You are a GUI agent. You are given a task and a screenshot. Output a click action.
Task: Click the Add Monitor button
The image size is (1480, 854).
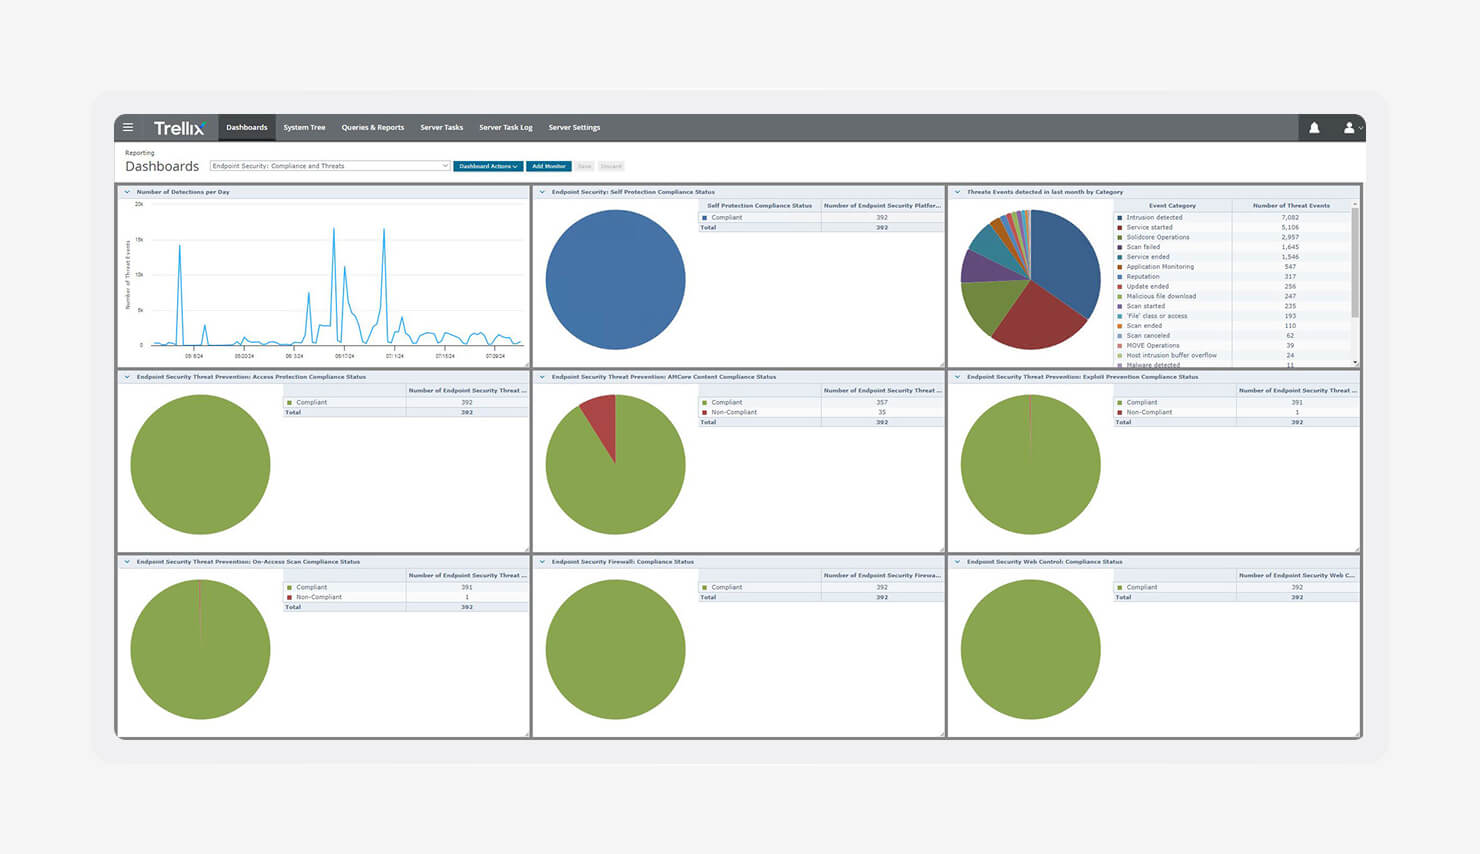[548, 166]
